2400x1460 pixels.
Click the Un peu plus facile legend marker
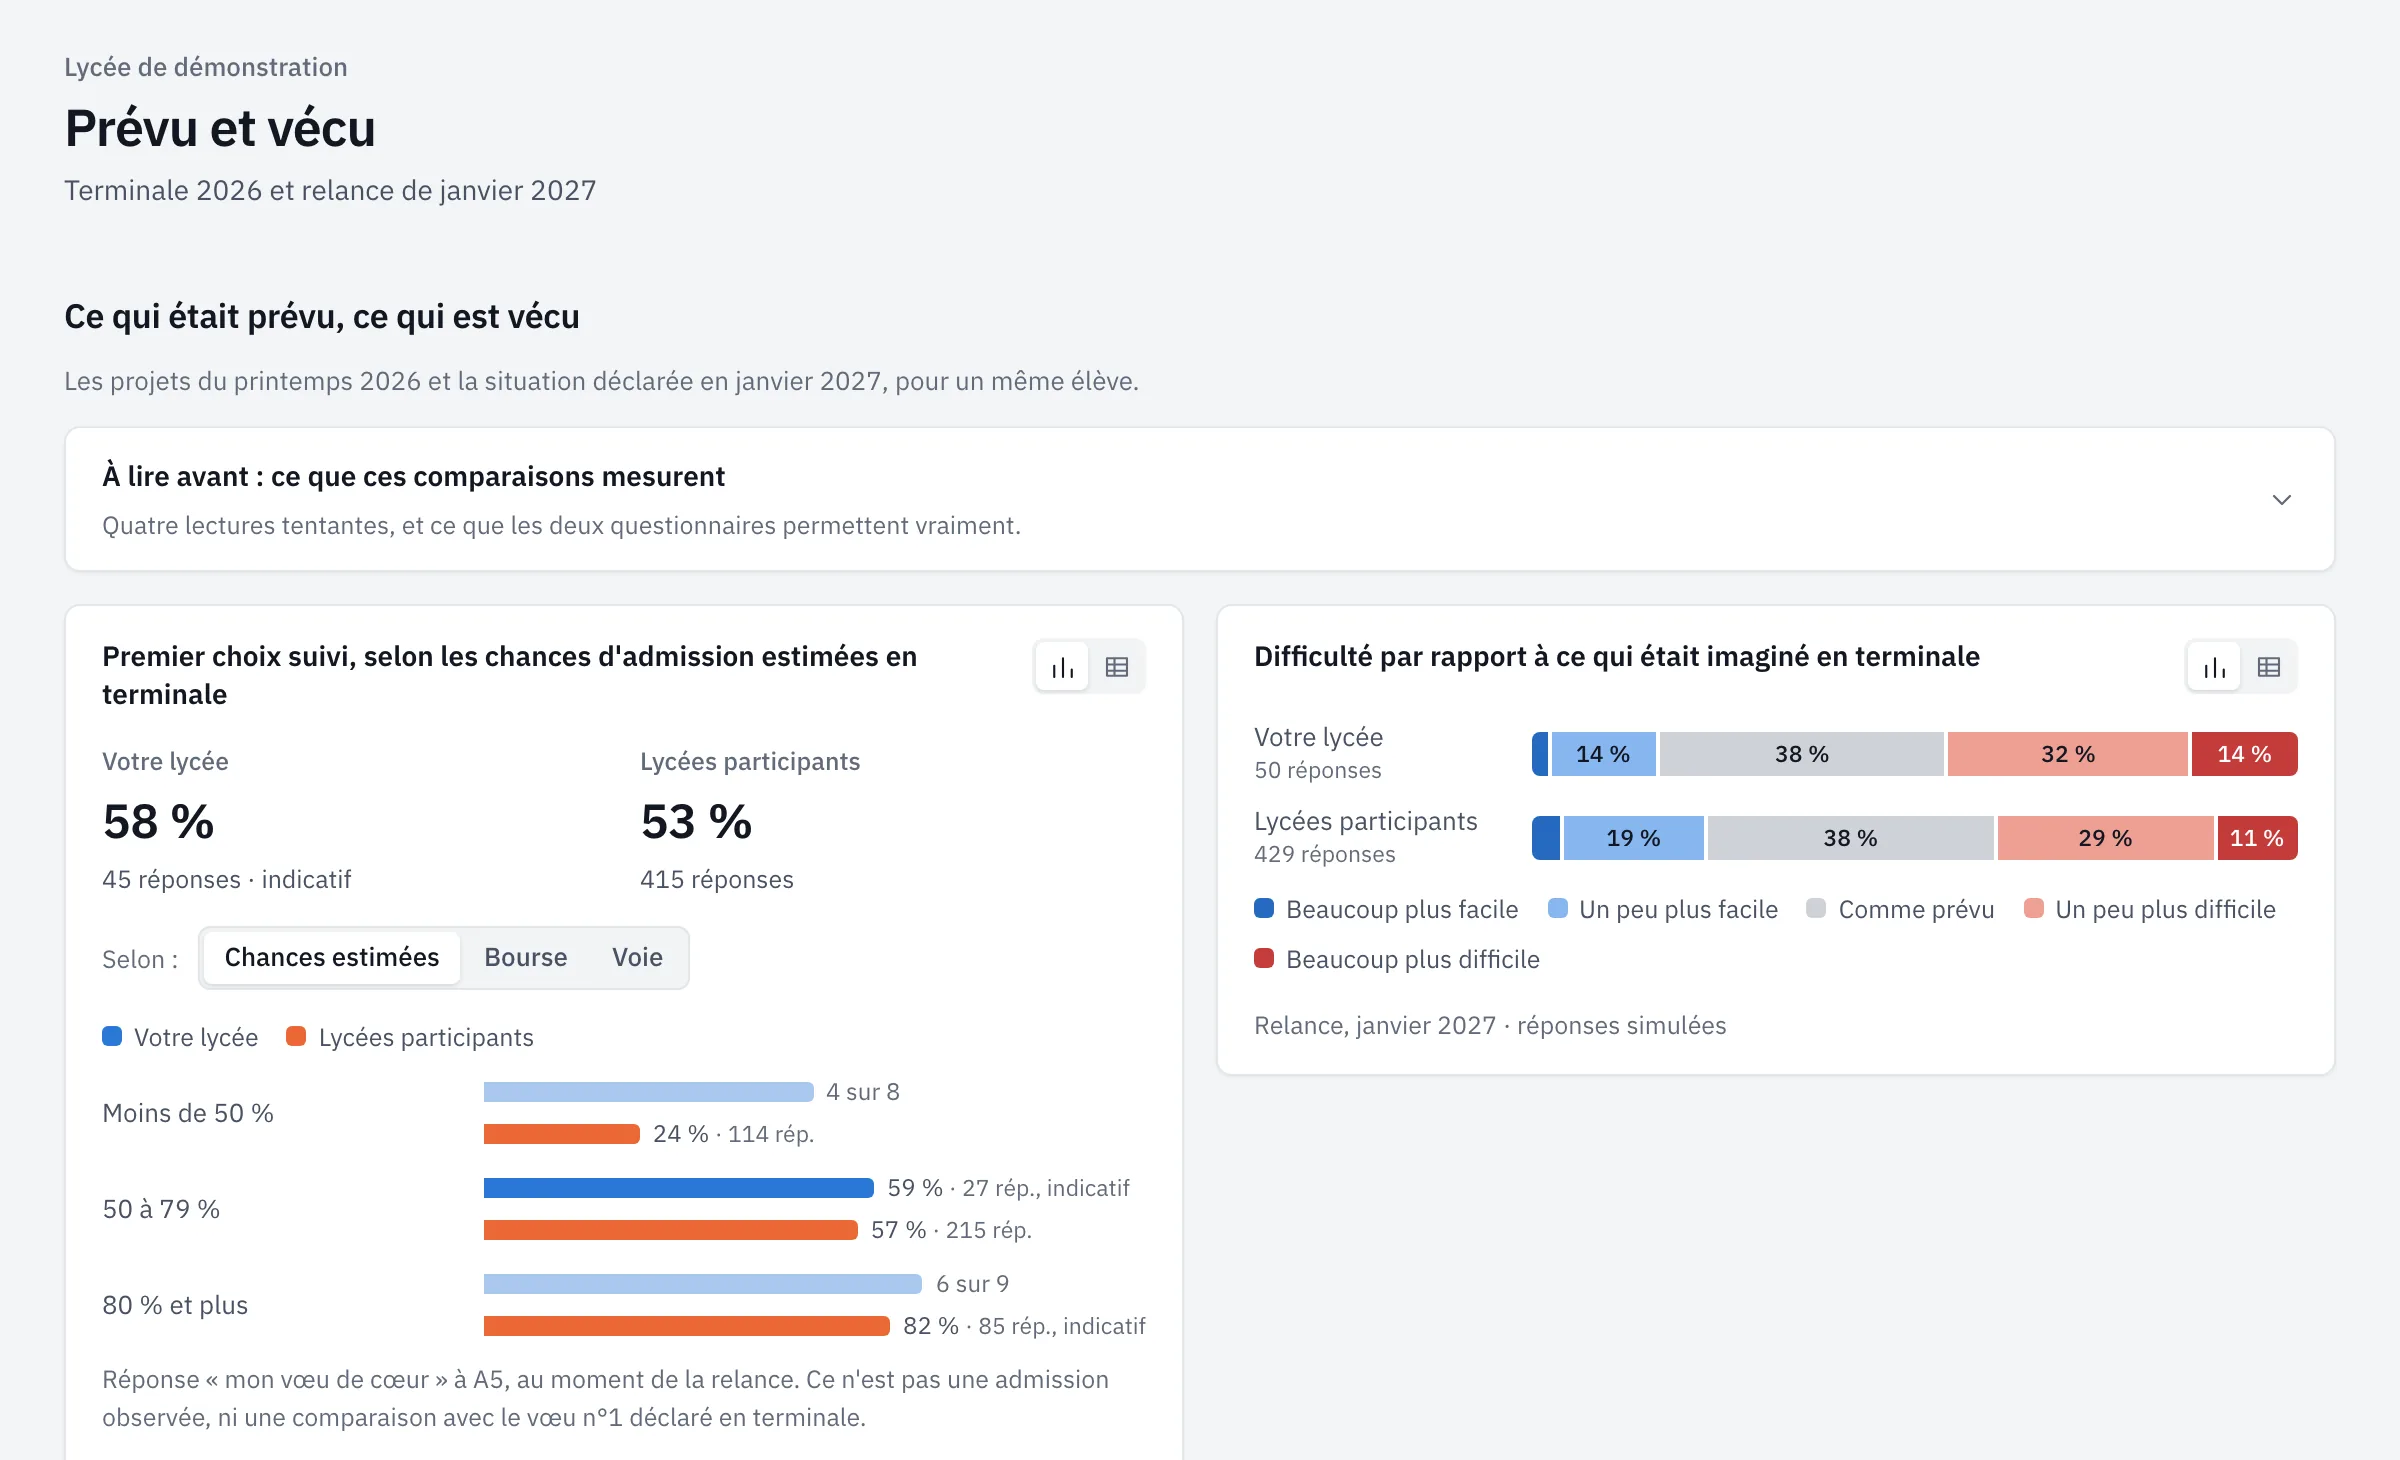[x=1557, y=909]
